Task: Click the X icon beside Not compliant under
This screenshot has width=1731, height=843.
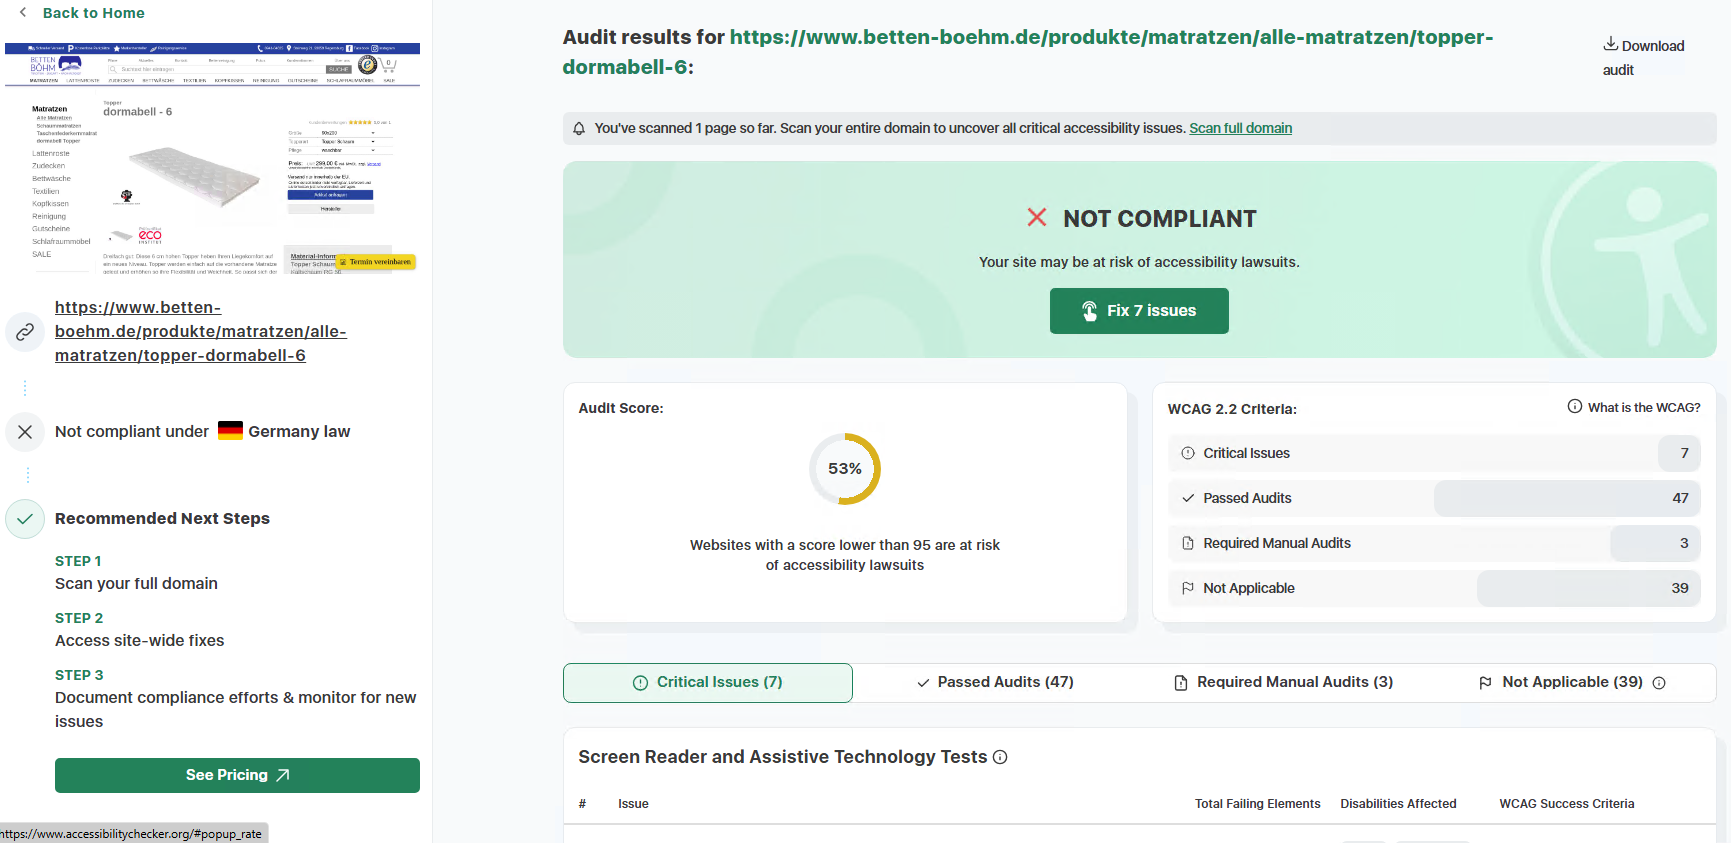Action: pos(25,432)
